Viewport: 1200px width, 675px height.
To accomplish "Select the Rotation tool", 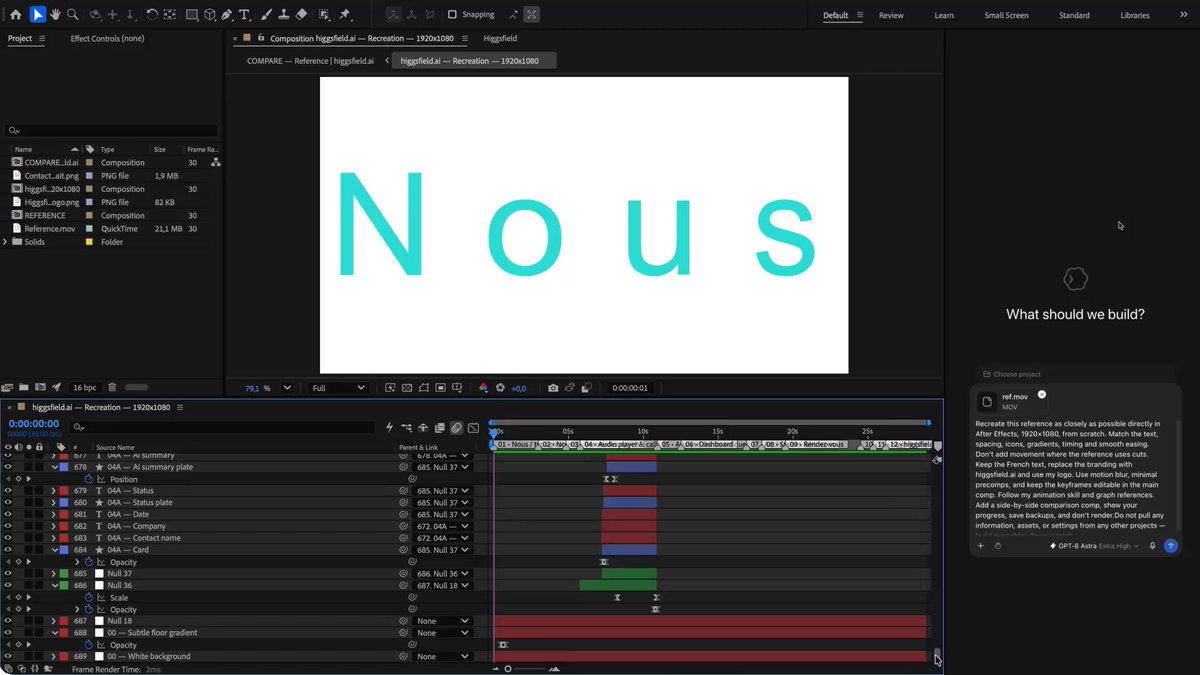I will point(151,15).
